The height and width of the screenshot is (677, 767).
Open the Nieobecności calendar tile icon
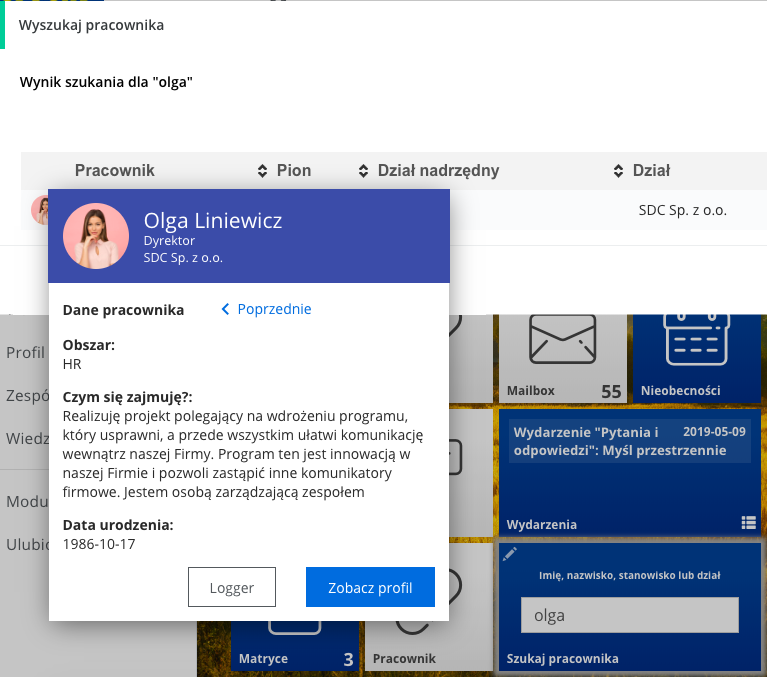696,340
